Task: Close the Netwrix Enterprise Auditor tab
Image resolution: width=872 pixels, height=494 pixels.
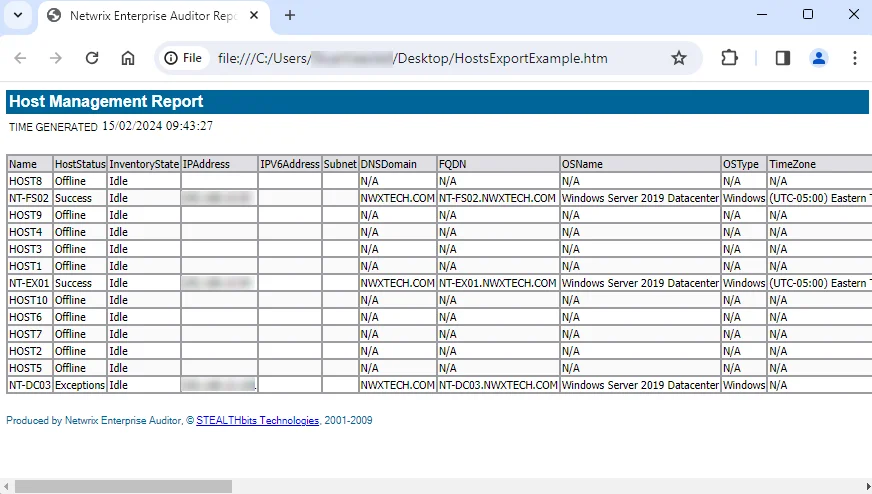Action: click(x=254, y=16)
